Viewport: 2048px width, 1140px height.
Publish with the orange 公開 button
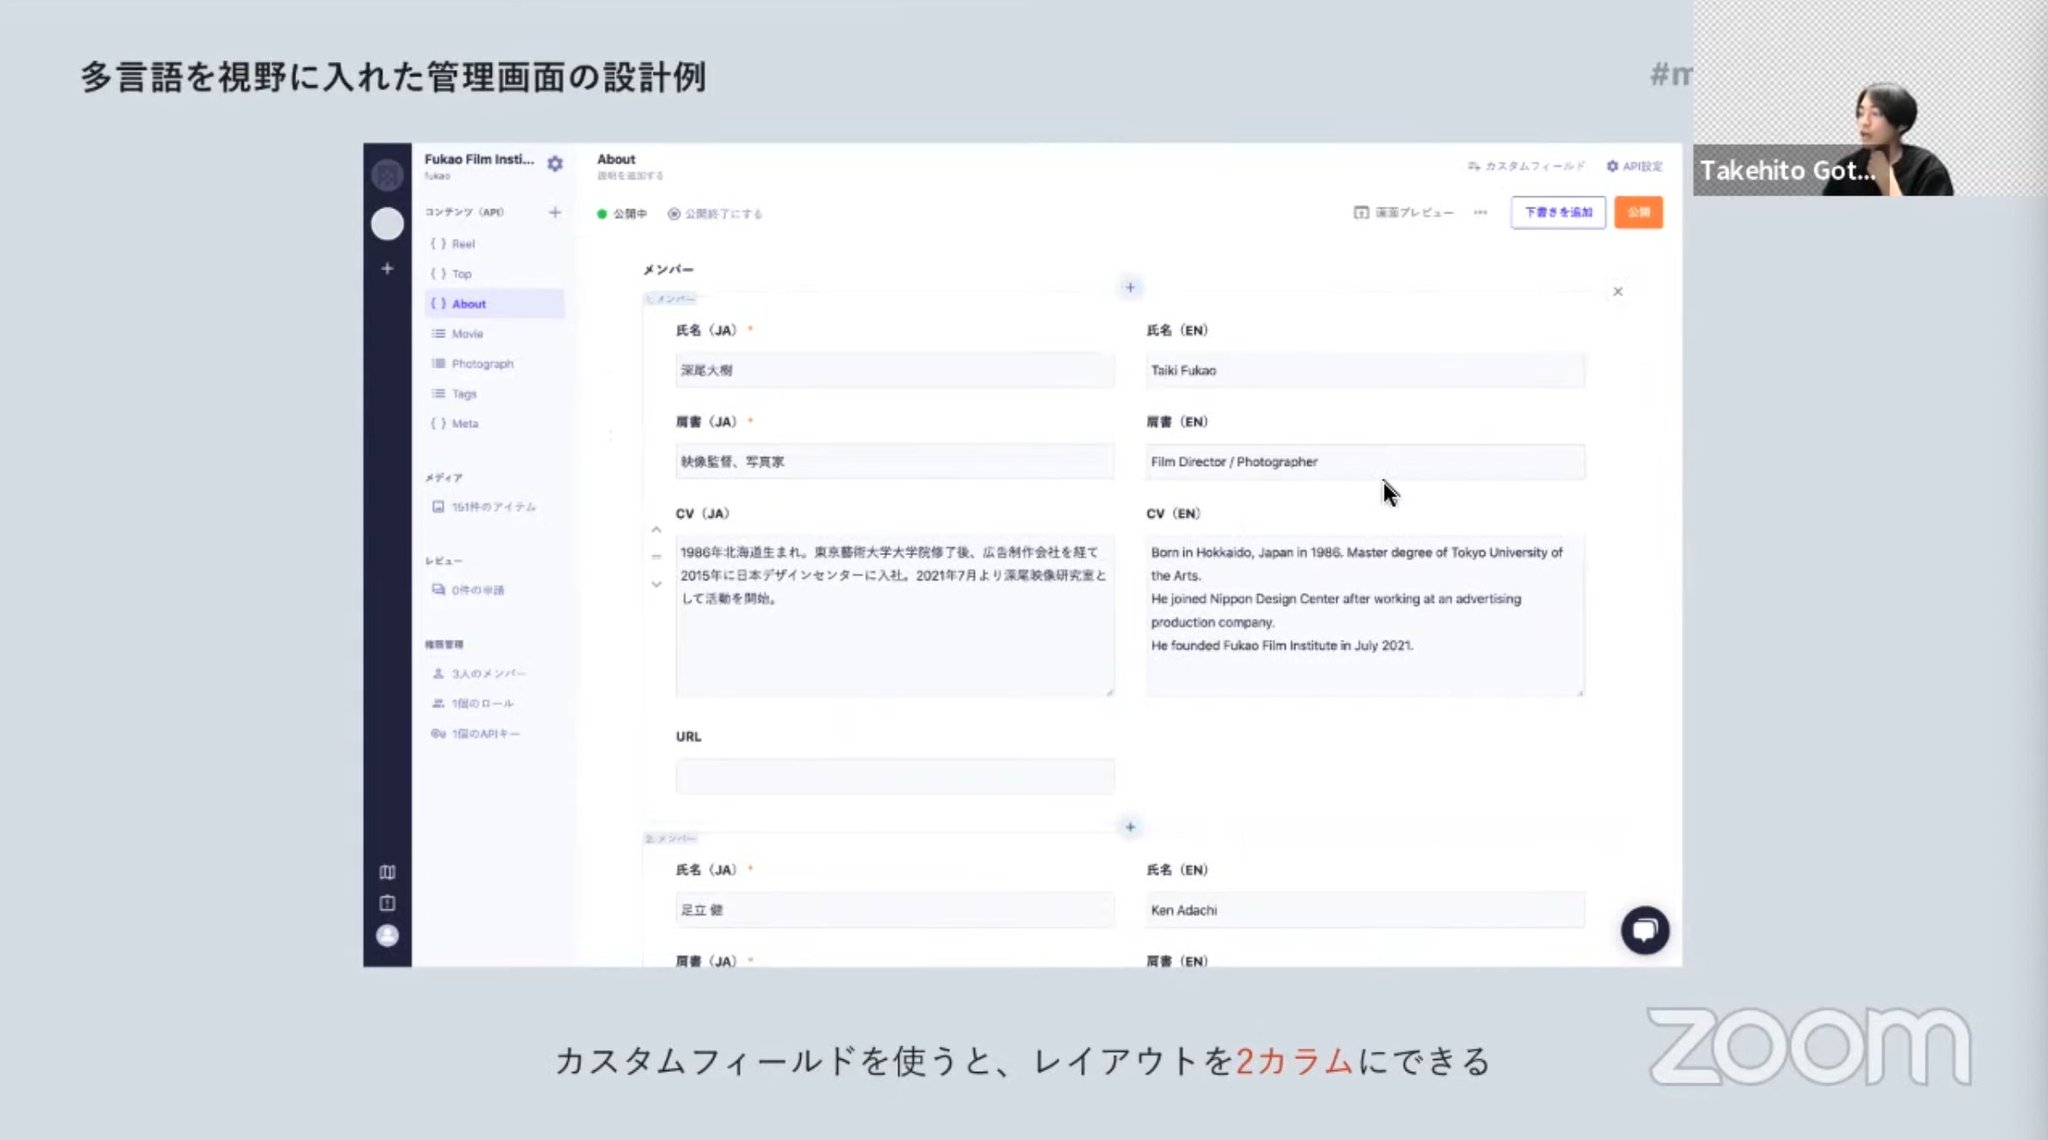(x=1638, y=212)
